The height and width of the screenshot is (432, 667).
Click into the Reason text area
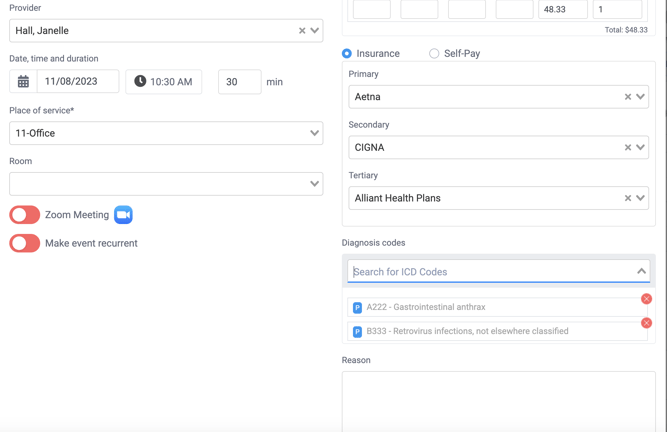[x=499, y=401]
